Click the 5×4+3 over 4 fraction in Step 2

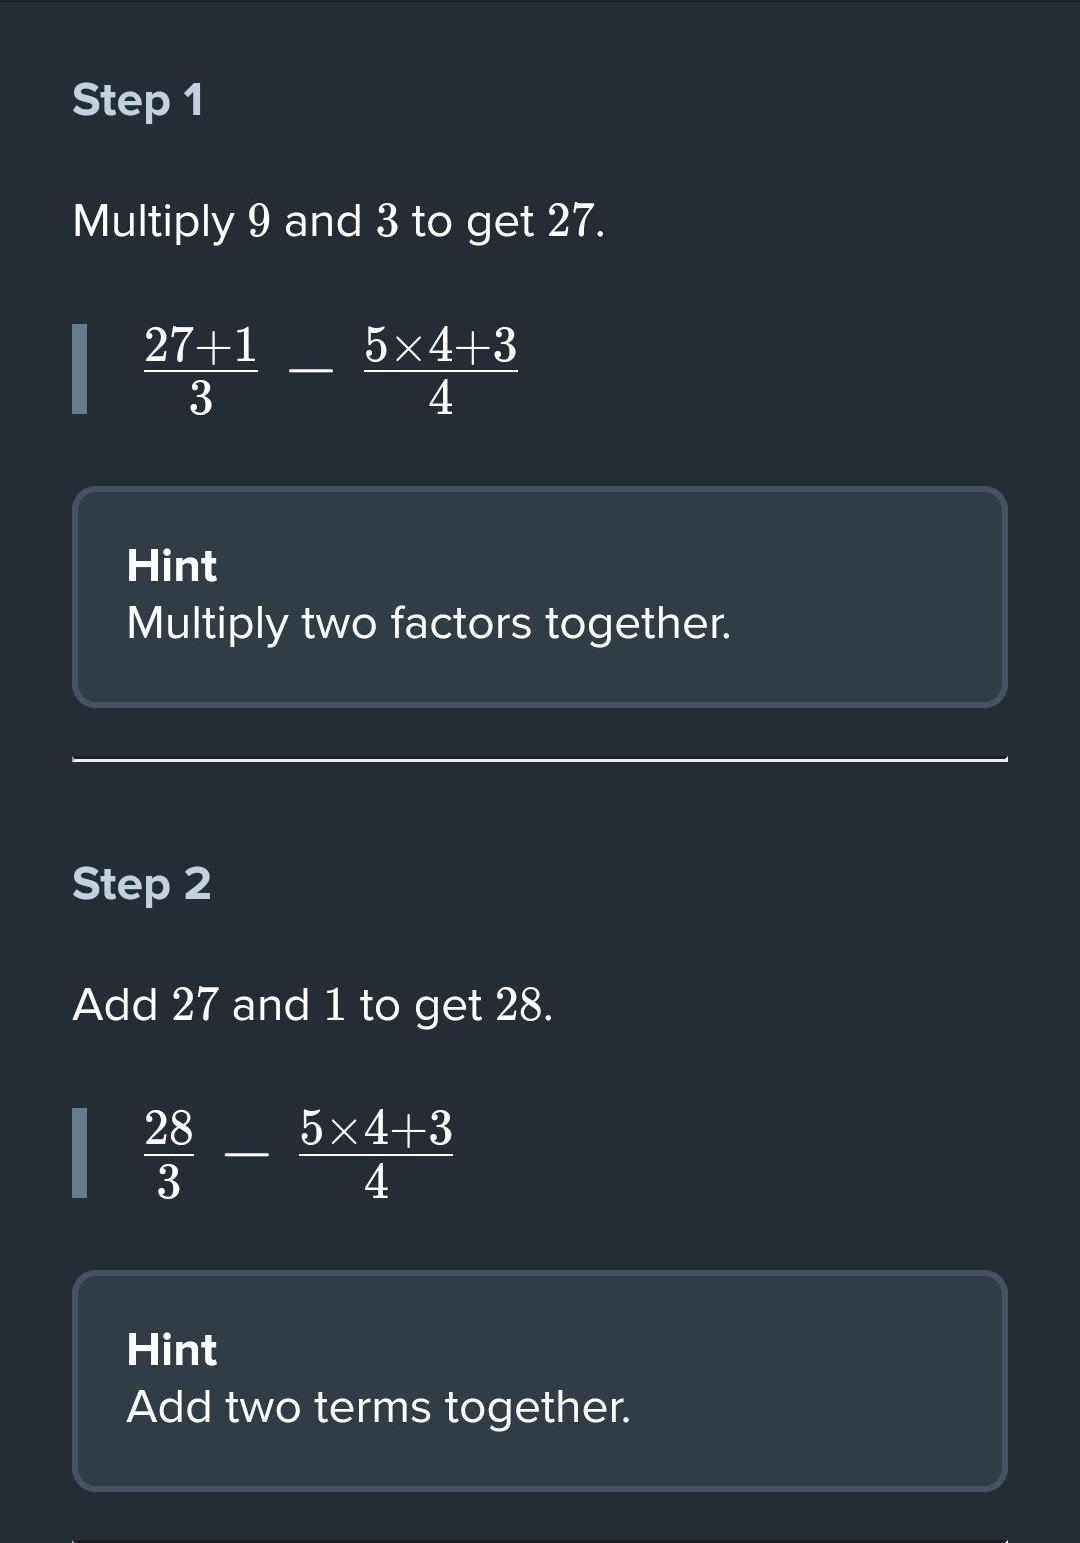(376, 1155)
